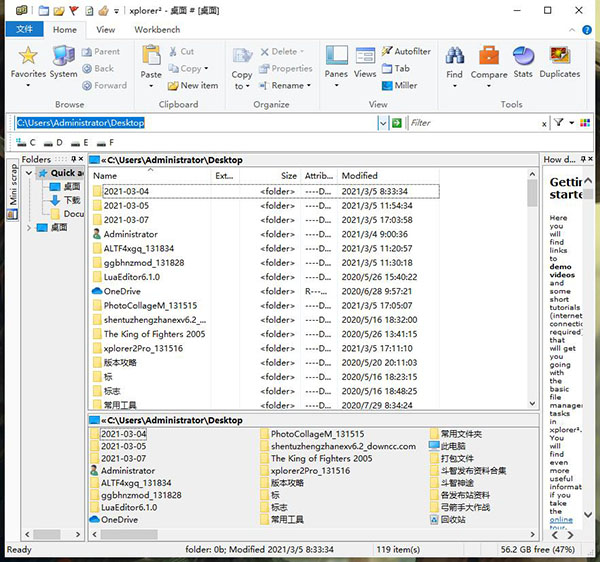Switch to the Home ribbon tab

65,30
